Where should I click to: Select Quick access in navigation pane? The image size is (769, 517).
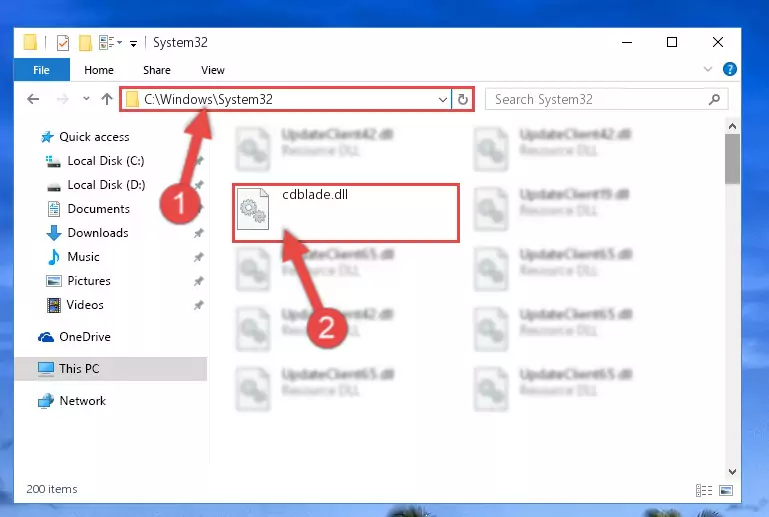click(94, 137)
